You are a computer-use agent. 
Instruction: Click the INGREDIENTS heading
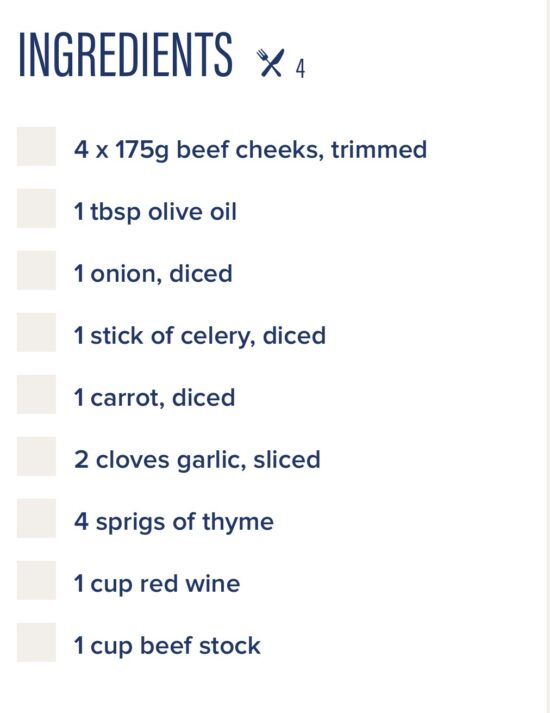(x=125, y=55)
